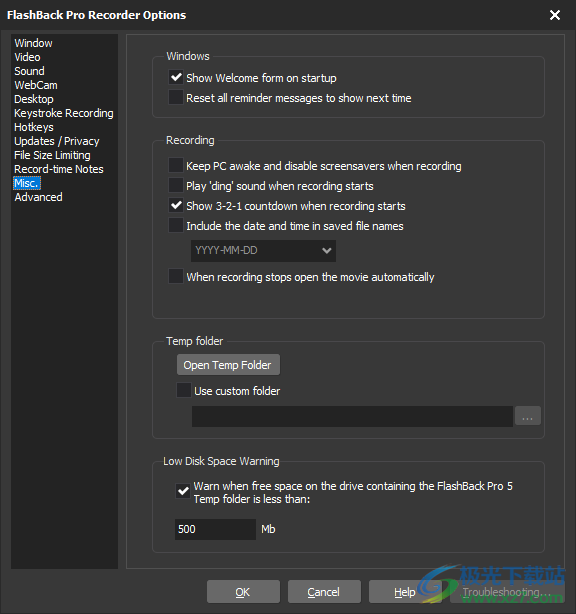
Task: Close the Recorder Options dialog
Action: (x=555, y=15)
